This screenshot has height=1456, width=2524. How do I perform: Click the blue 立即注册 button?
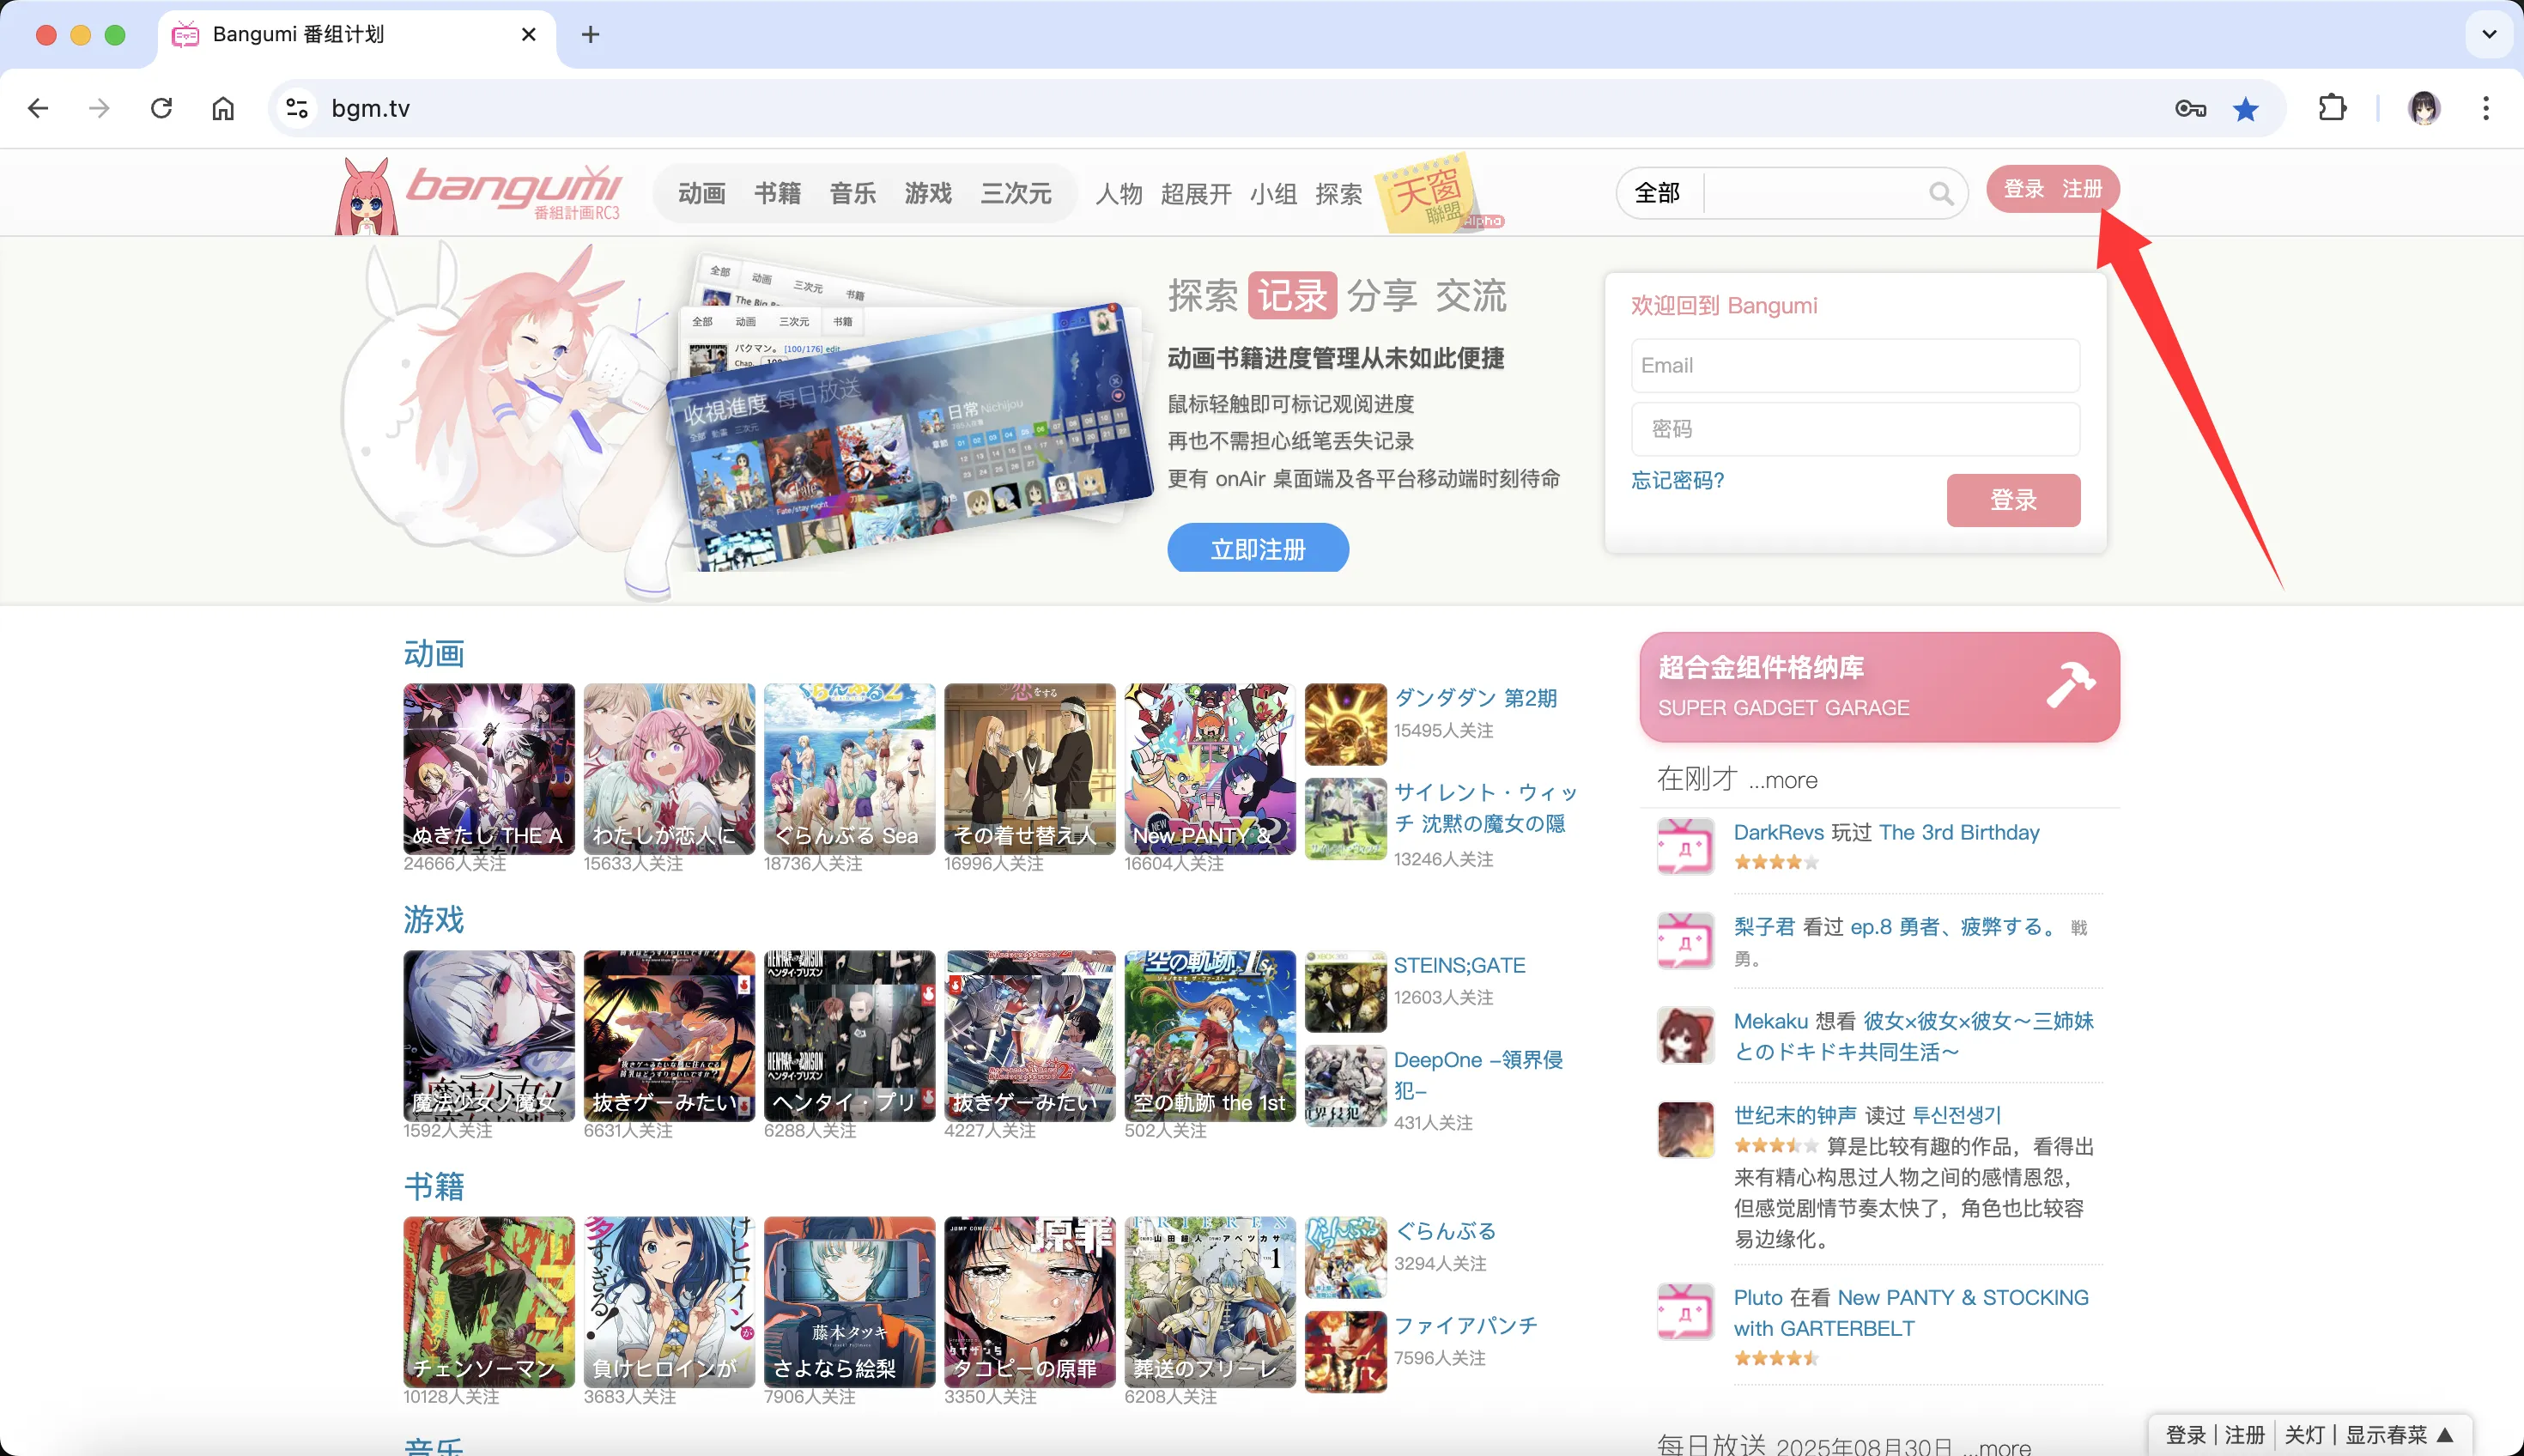pos(1258,549)
